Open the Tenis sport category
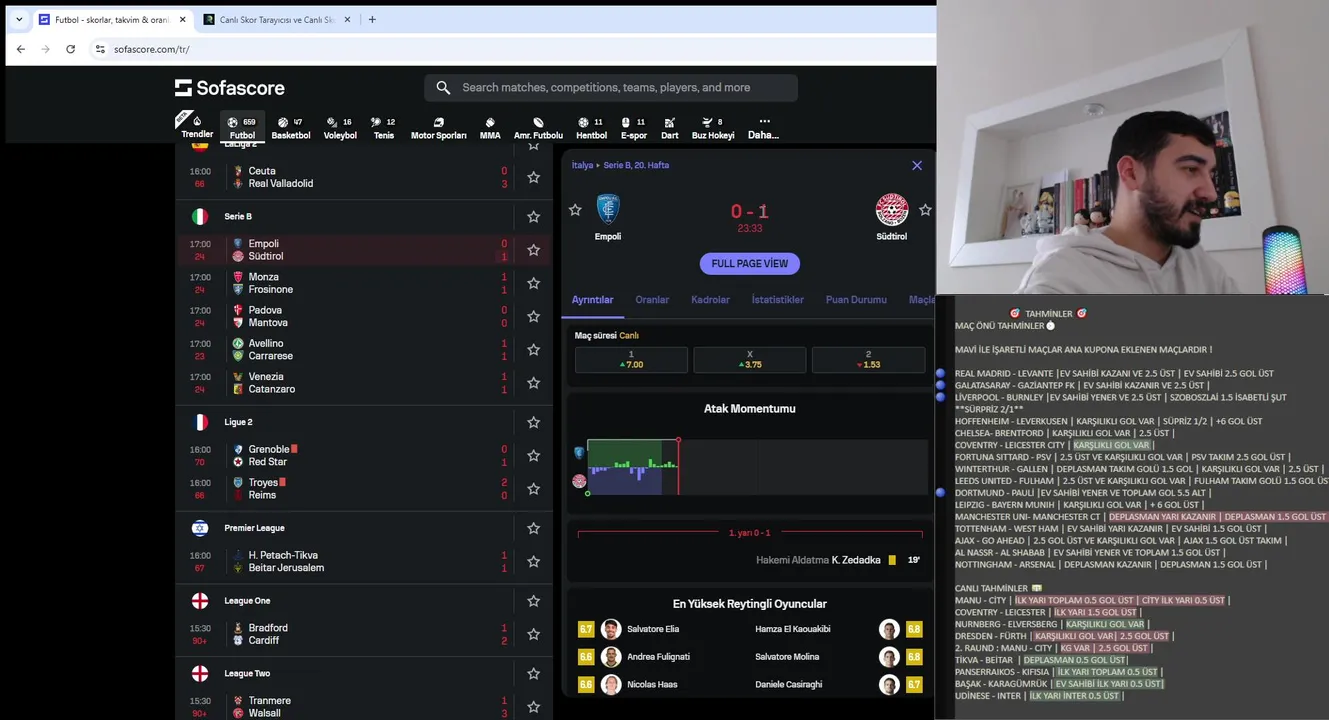Image resolution: width=1329 pixels, height=720 pixels. 384,127
